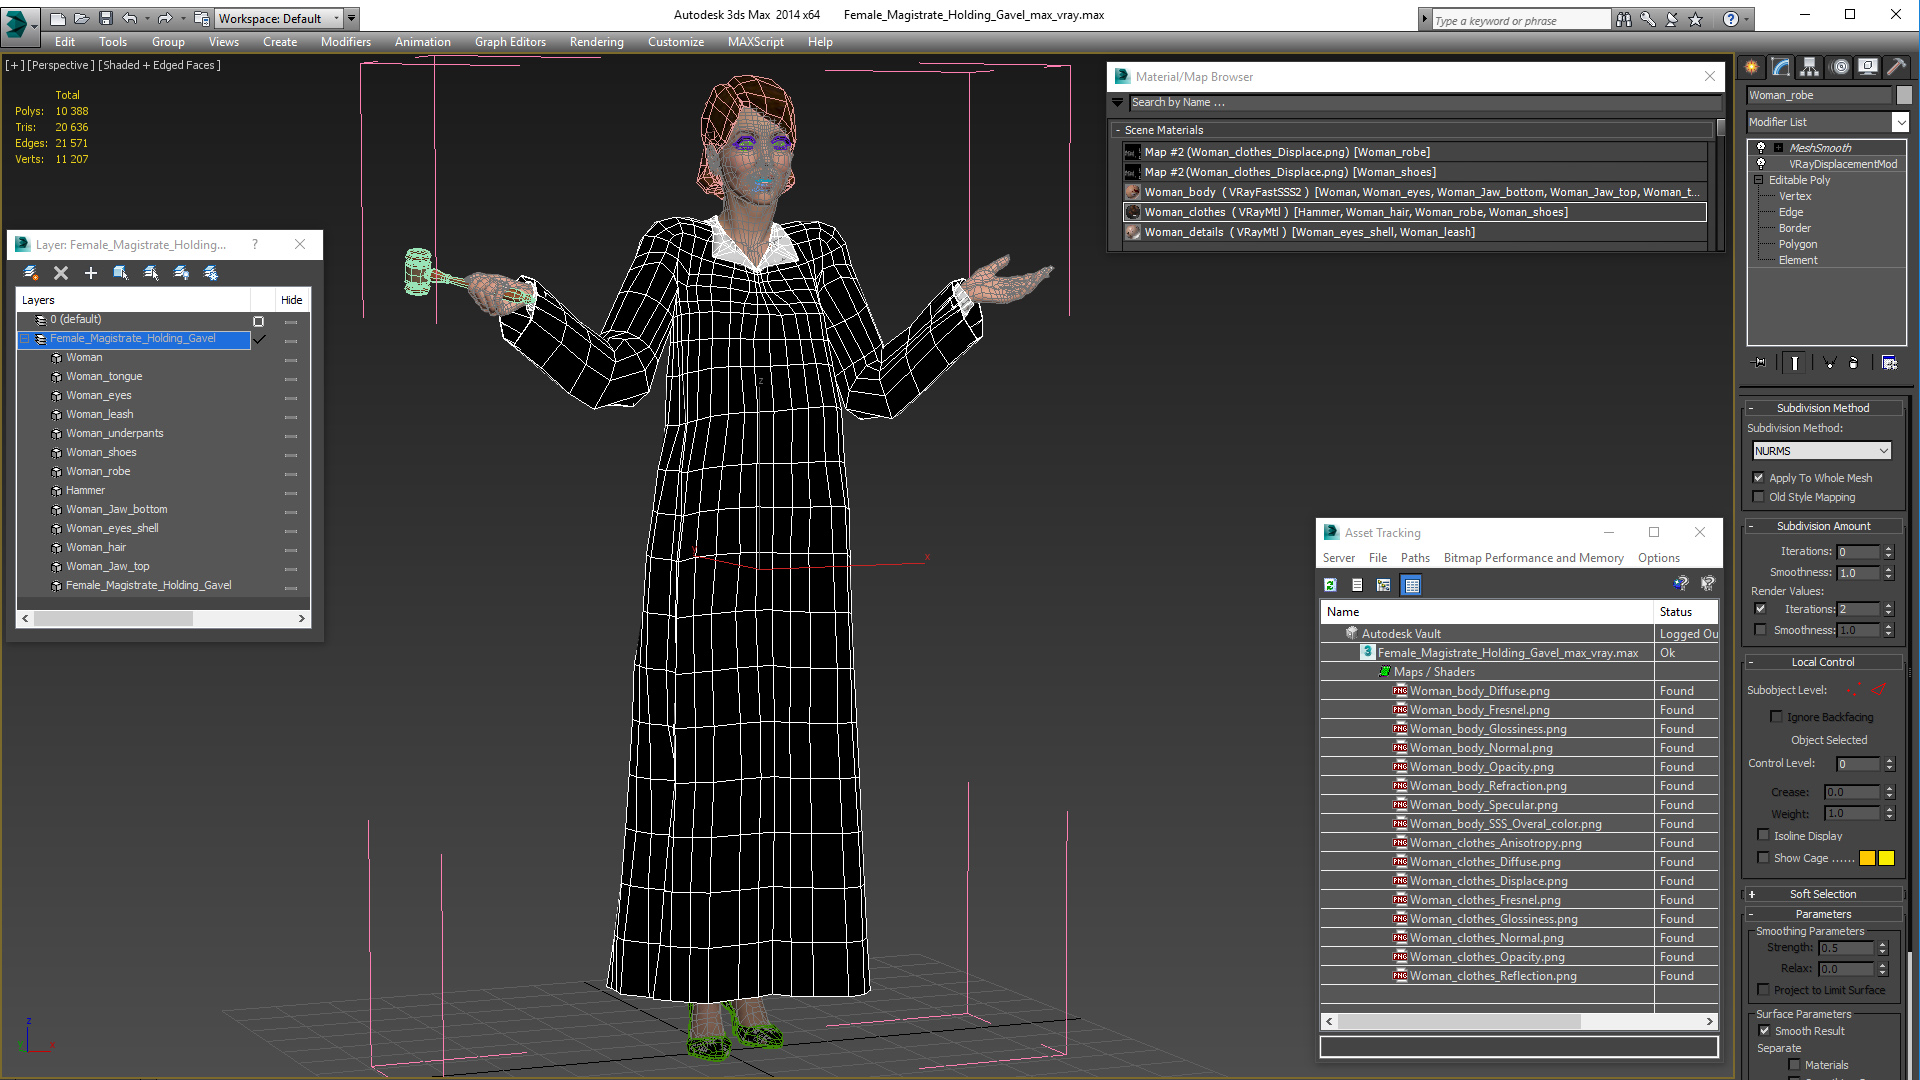1920x1080 pixels.
Task: Toggle Apply To Whole Mesh checkbox
Action: (x=1759, y=476)
